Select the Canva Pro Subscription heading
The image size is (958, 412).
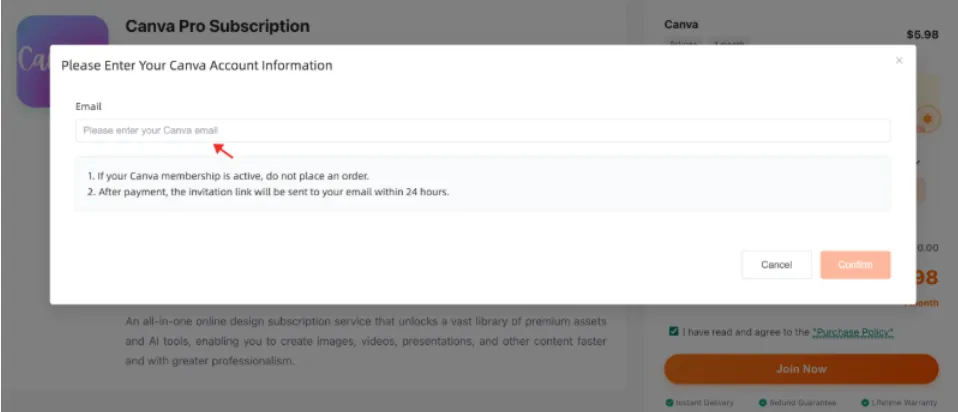tap(218, 26)
